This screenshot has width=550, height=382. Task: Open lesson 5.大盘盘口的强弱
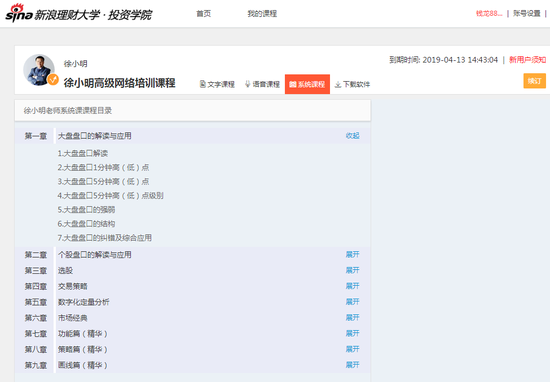pyautogui.click(x=86, y=210)
